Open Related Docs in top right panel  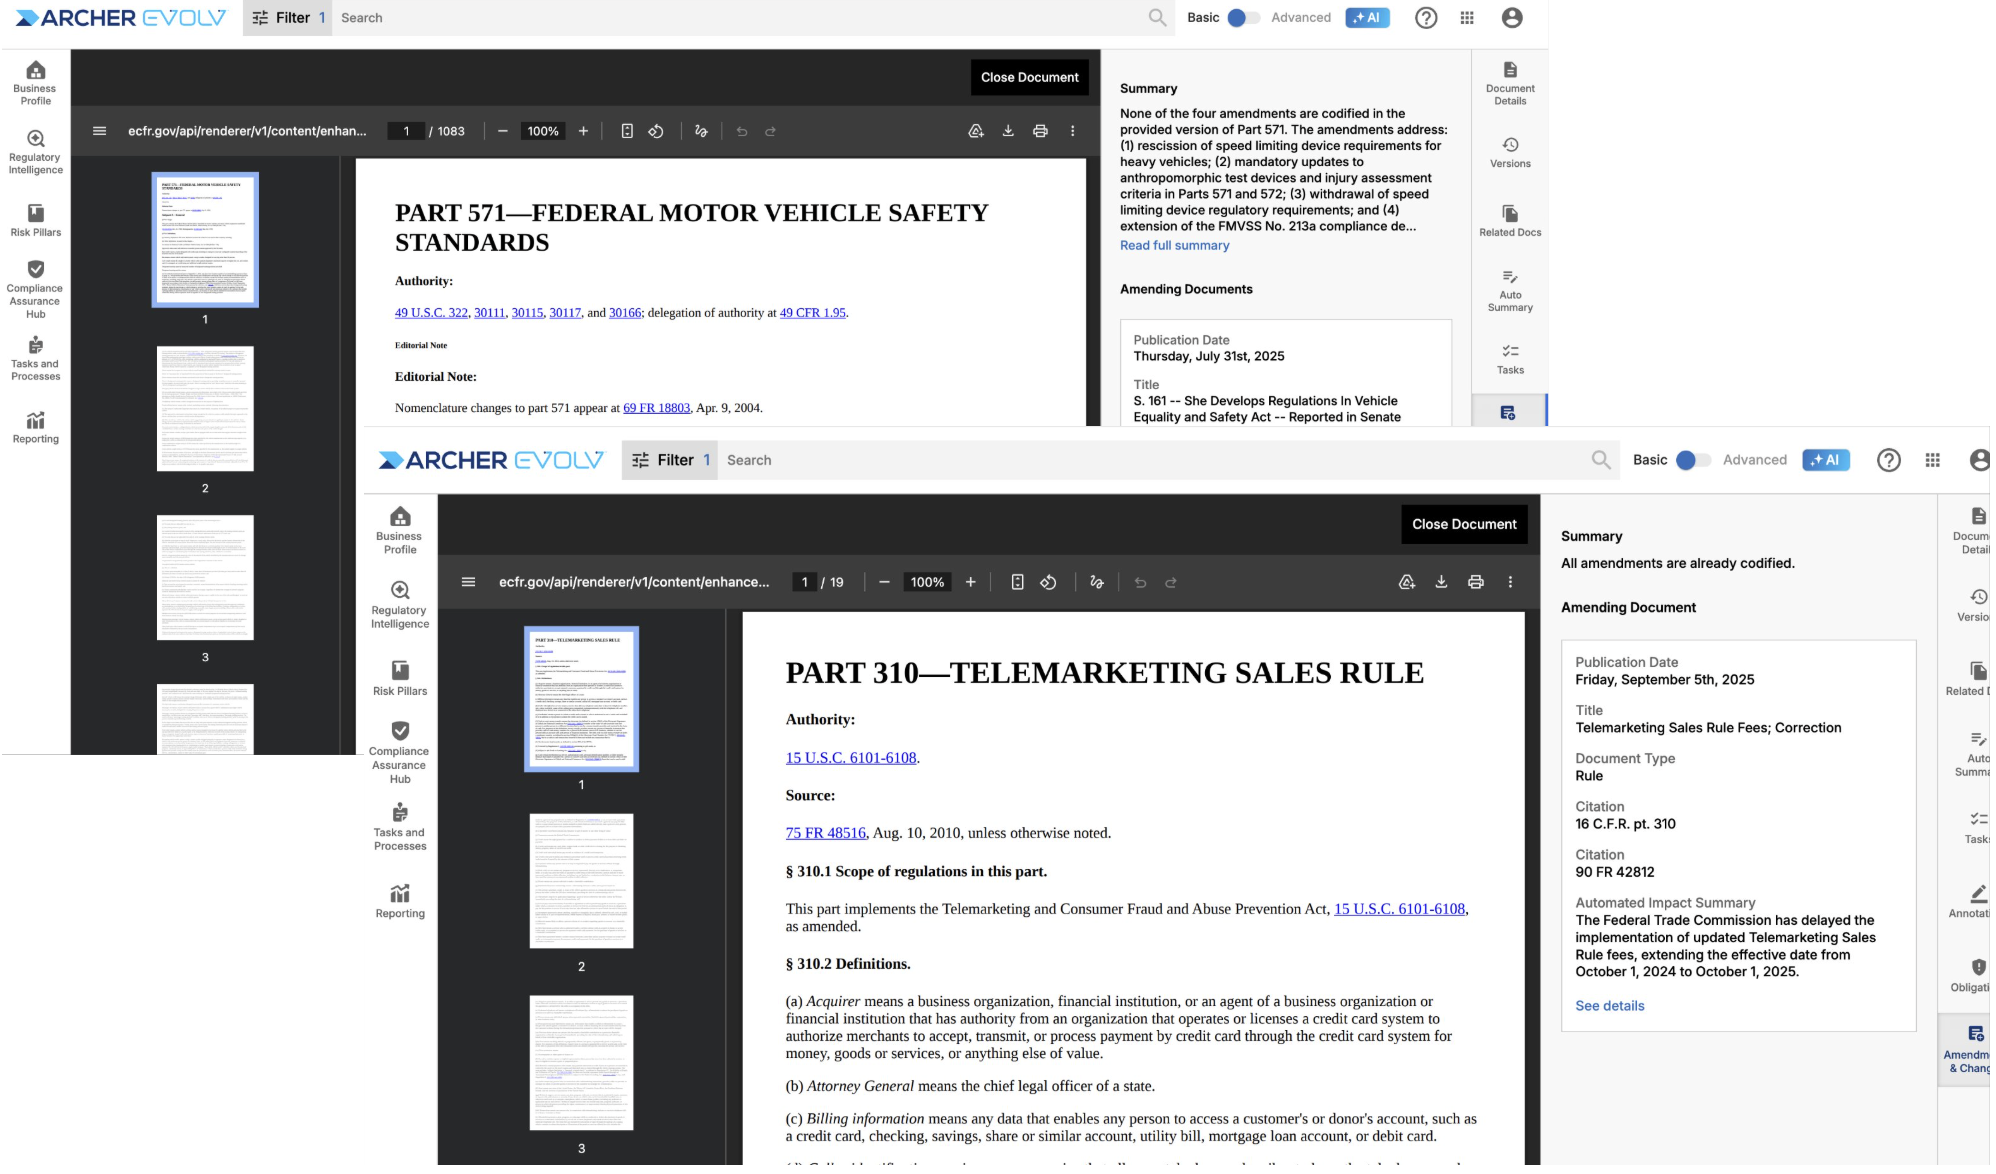click(x=1510, y=221)
